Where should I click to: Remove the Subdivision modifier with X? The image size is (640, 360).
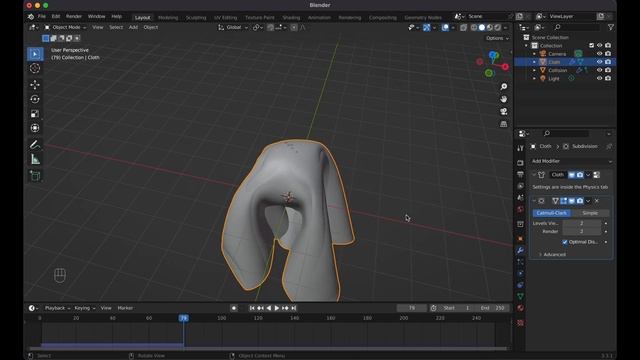pyautogui.click(x=597, y=201)
